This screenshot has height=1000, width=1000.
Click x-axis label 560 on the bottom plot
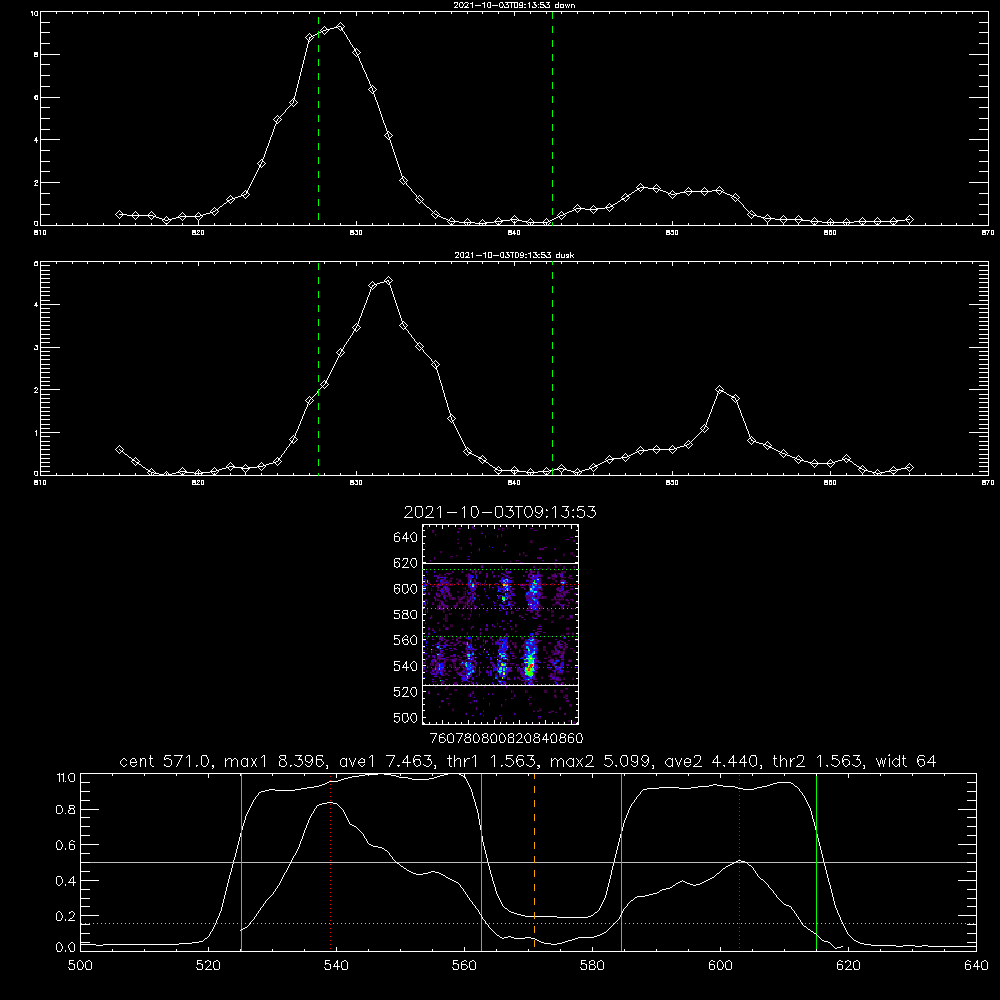[464, 966]
